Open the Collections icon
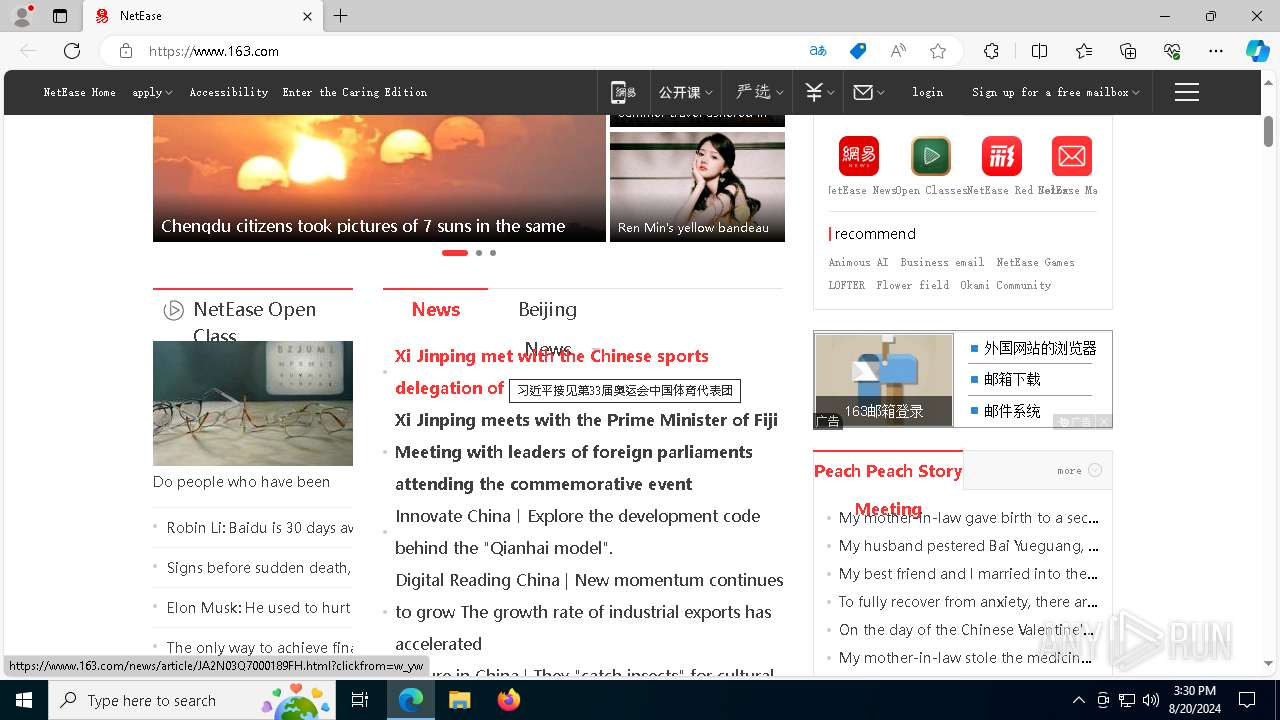The height and width of the screenshot is (720, 1280). (1128, 51)
